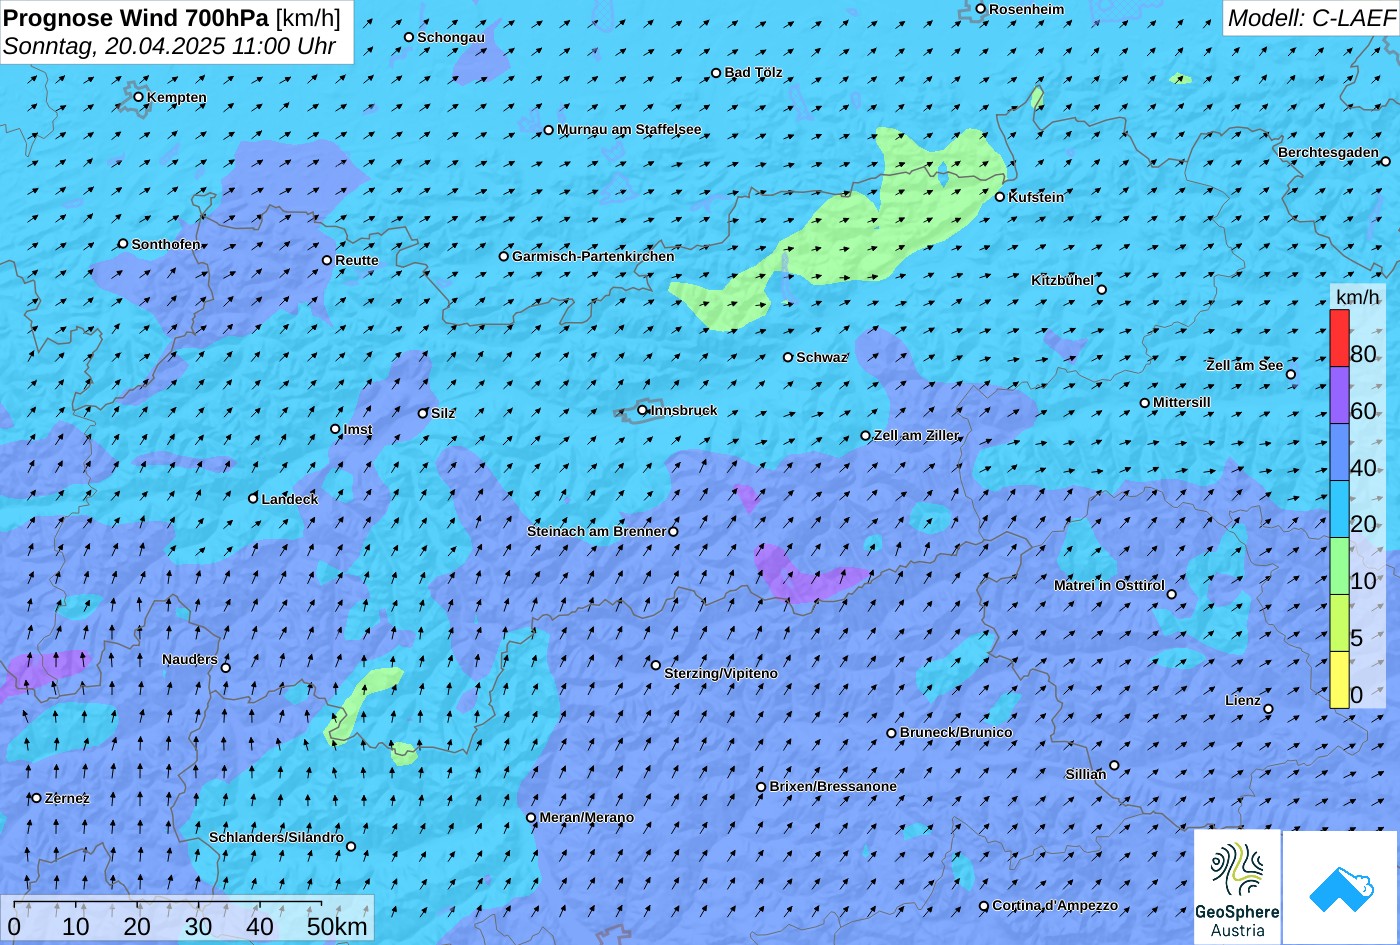This screenshot has width=1400, height=945.
Task: Select the yellow 0 km/h legend swatch
Action: [1339, 680]
